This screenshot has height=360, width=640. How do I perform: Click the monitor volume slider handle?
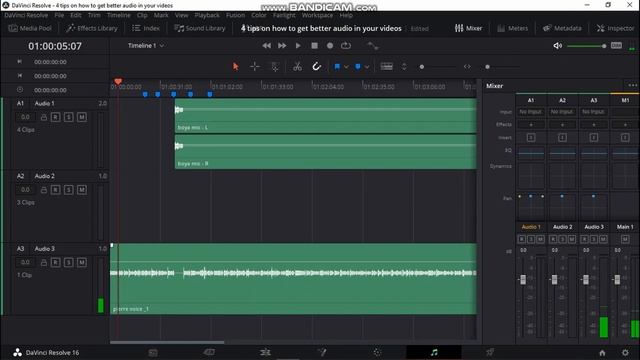coord(604,46)
